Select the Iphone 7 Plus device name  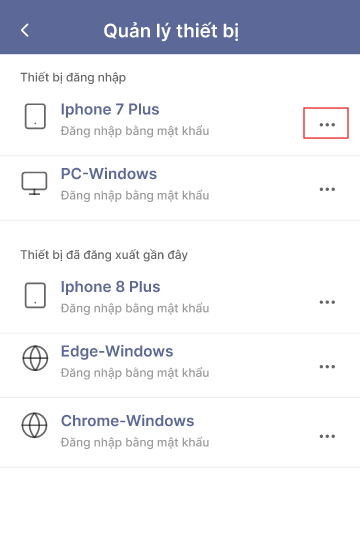tap(110, 110)
